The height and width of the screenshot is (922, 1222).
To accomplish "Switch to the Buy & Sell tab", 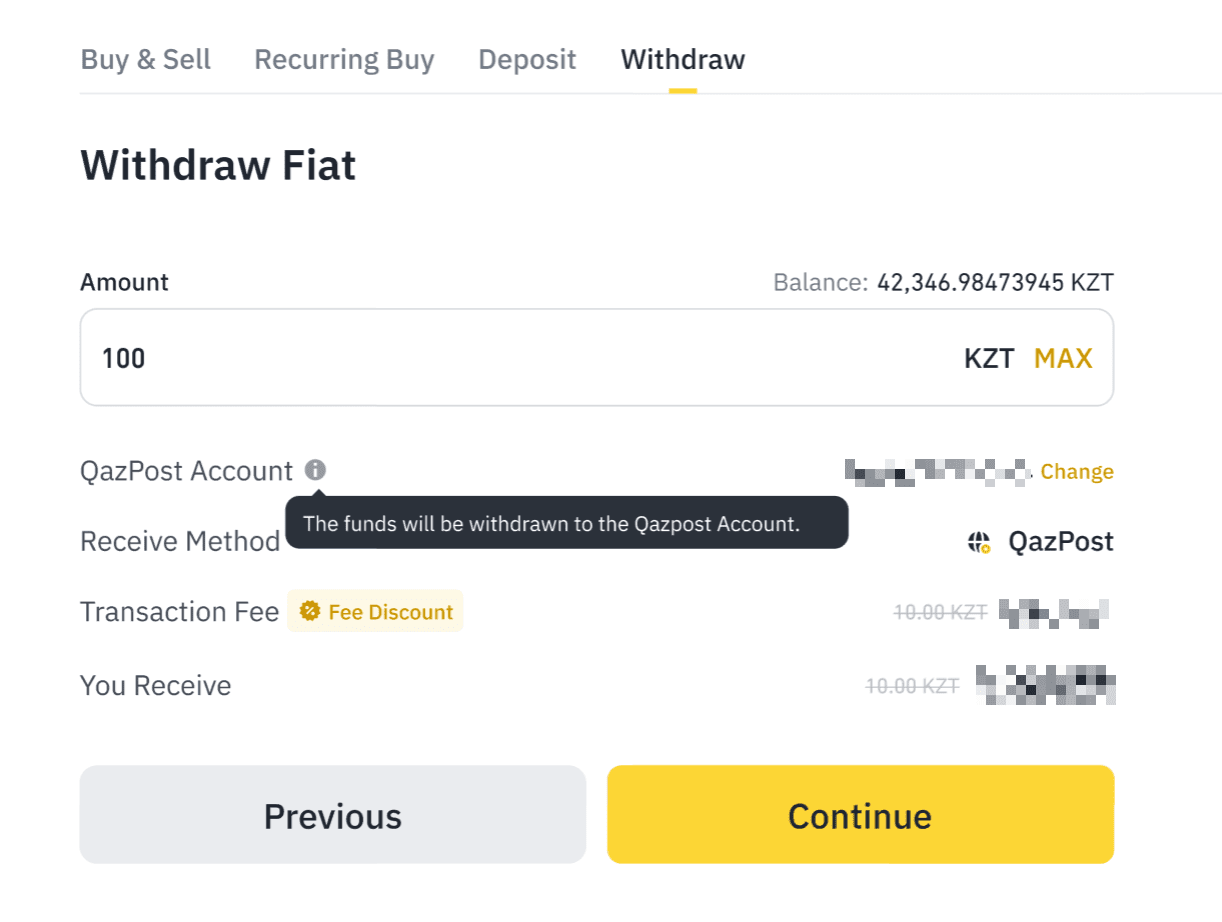I will 146,60.
